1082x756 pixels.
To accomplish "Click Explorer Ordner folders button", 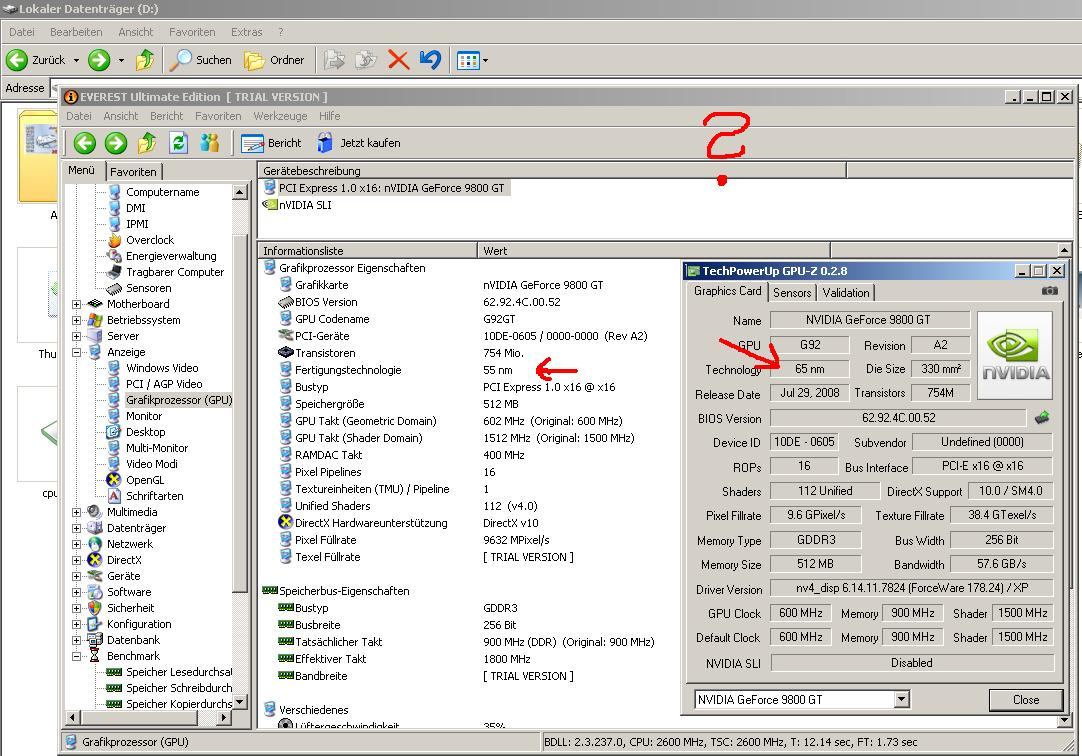I will click(274, 60).
